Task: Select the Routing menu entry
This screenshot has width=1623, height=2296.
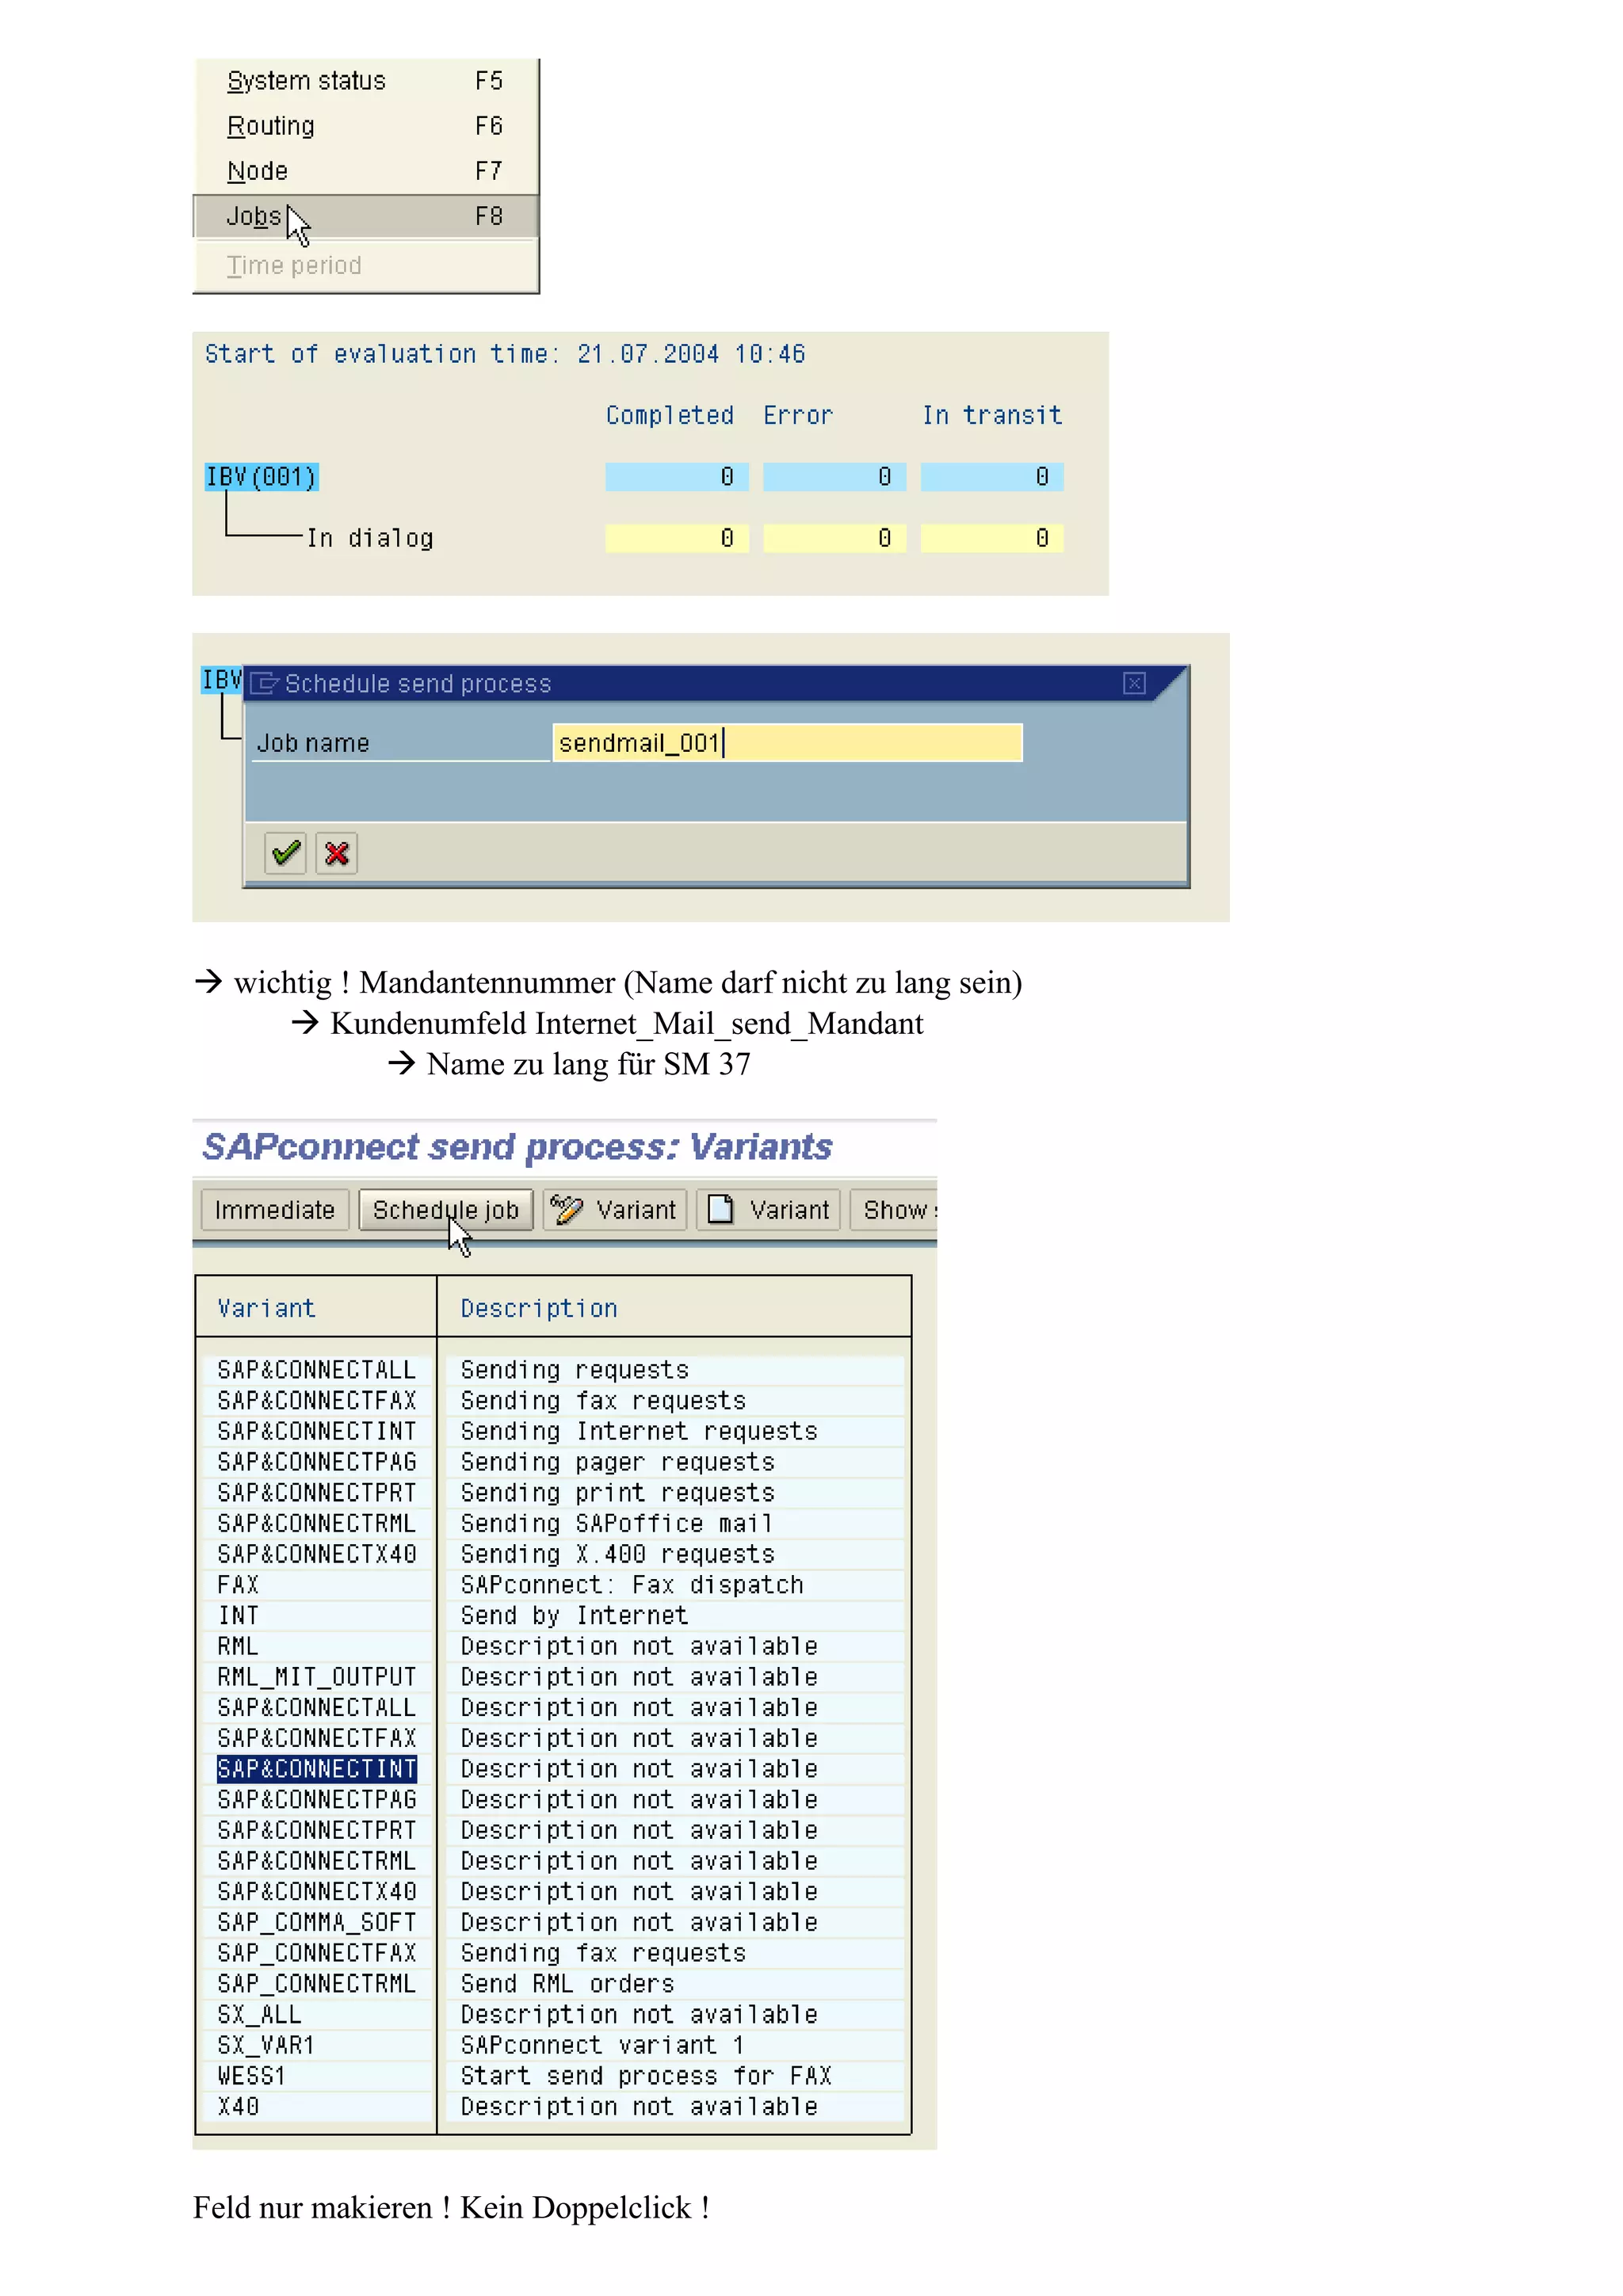Action: click(366, 126)
